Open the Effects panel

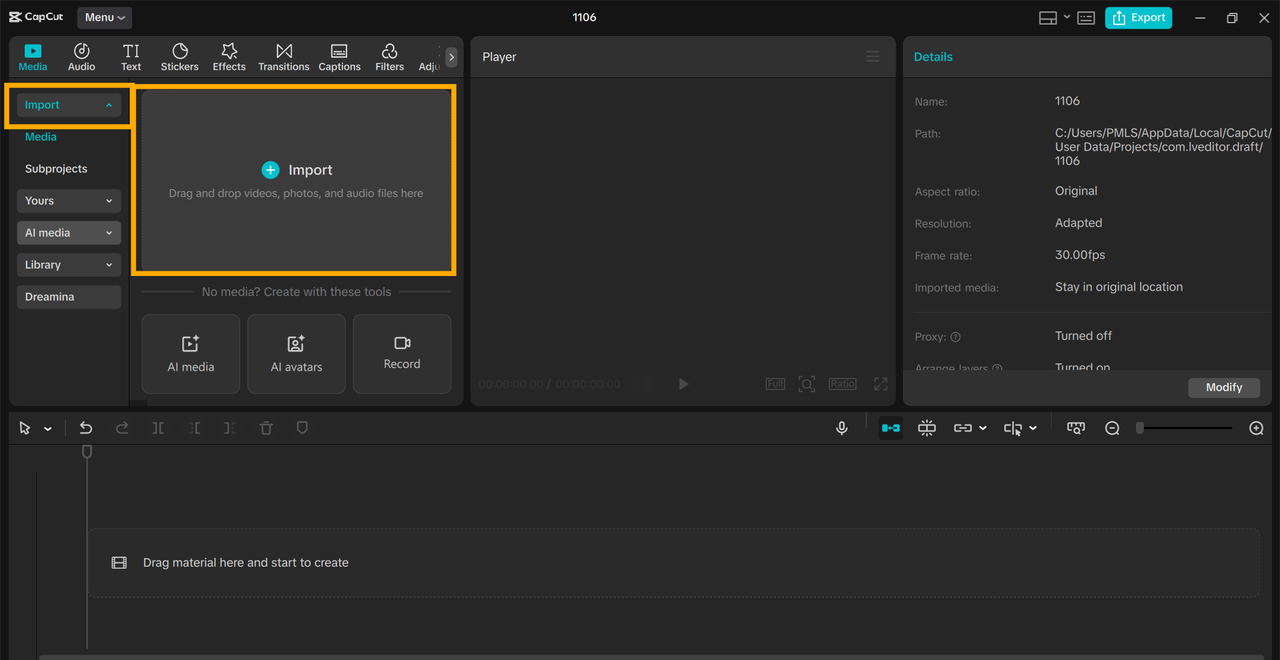(229, 57)
